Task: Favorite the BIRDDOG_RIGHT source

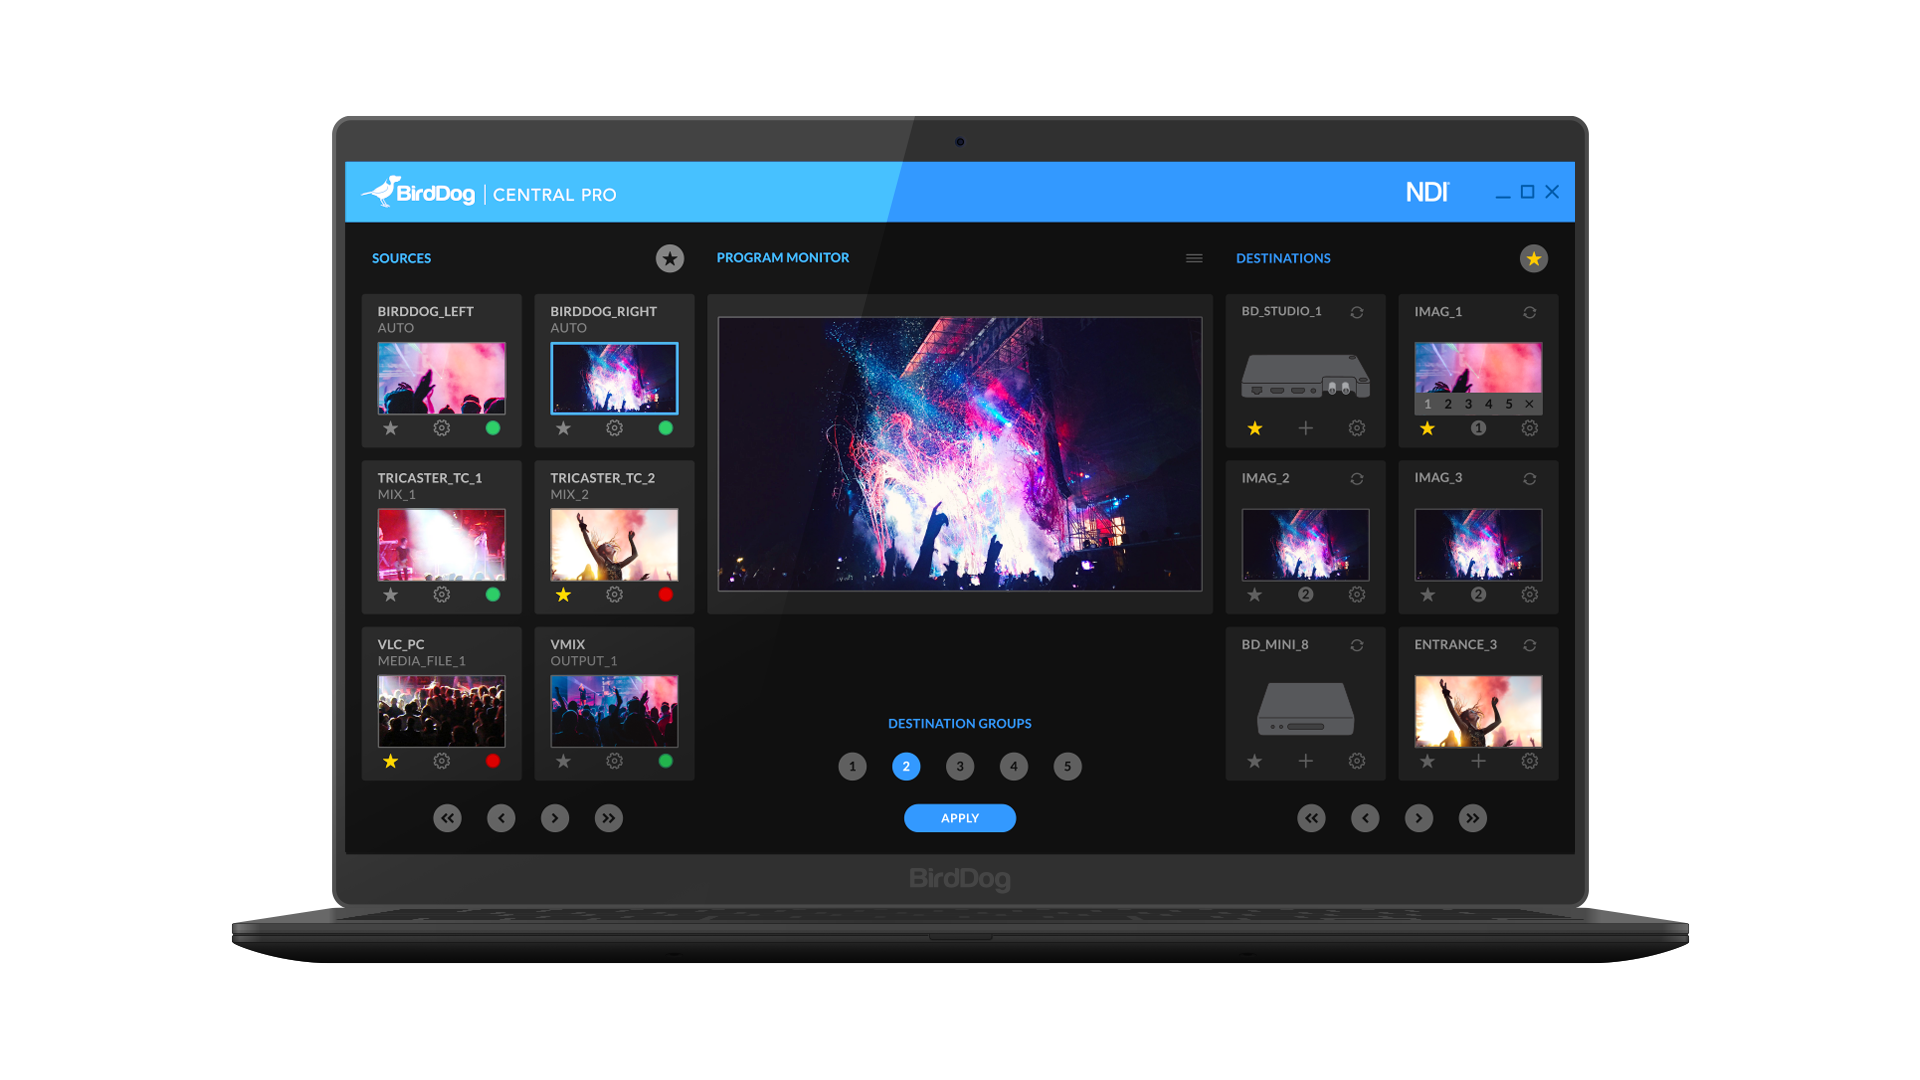Action: pos(564,428)
